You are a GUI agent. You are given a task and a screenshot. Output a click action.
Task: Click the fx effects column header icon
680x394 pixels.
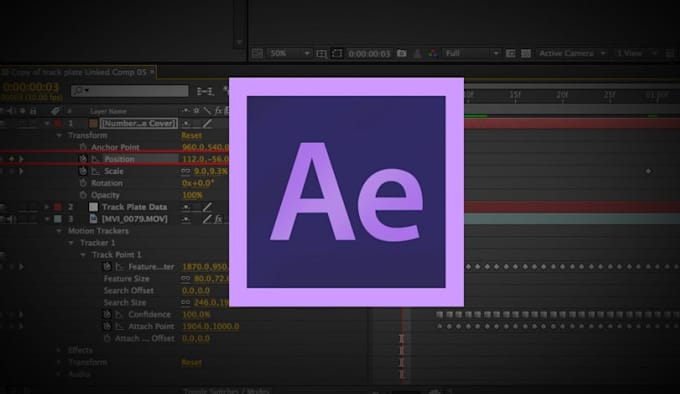coord(218,111)
